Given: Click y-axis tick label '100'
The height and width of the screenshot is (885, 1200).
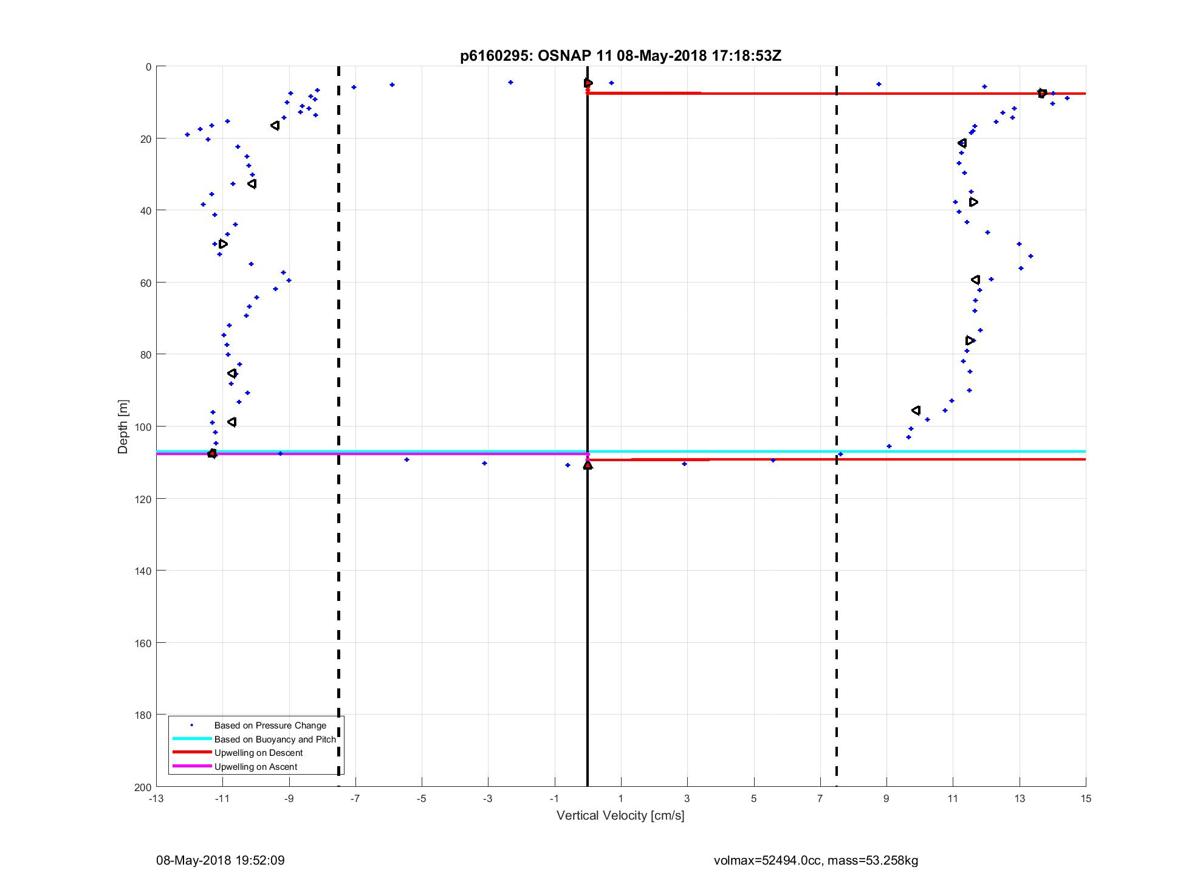Looking at the screenshot, I should pos(142,427).
